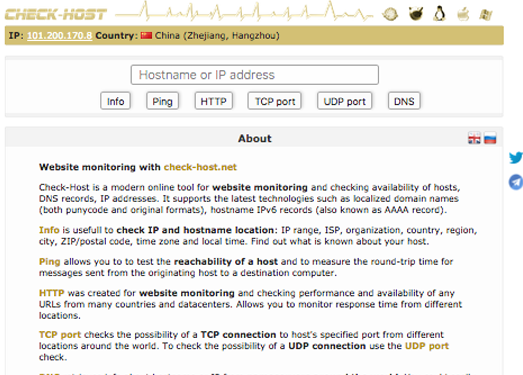523x375 pixels.
Task: Click the UDP port button
Action: click(345, 101)
